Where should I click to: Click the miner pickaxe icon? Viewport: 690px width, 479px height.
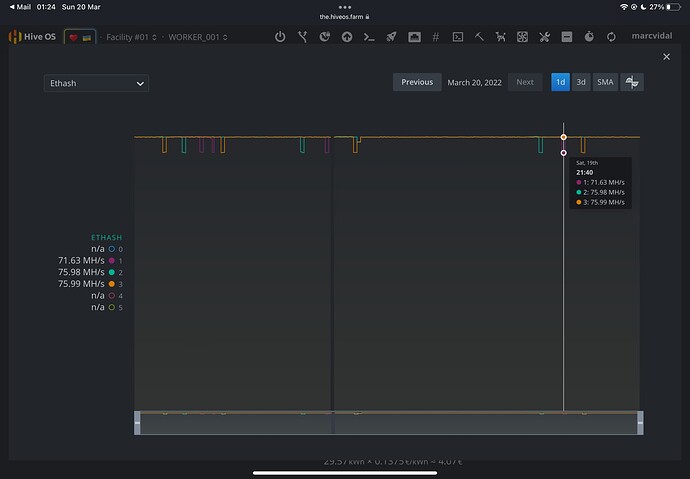pyautogui.click(x=479, y=37)
